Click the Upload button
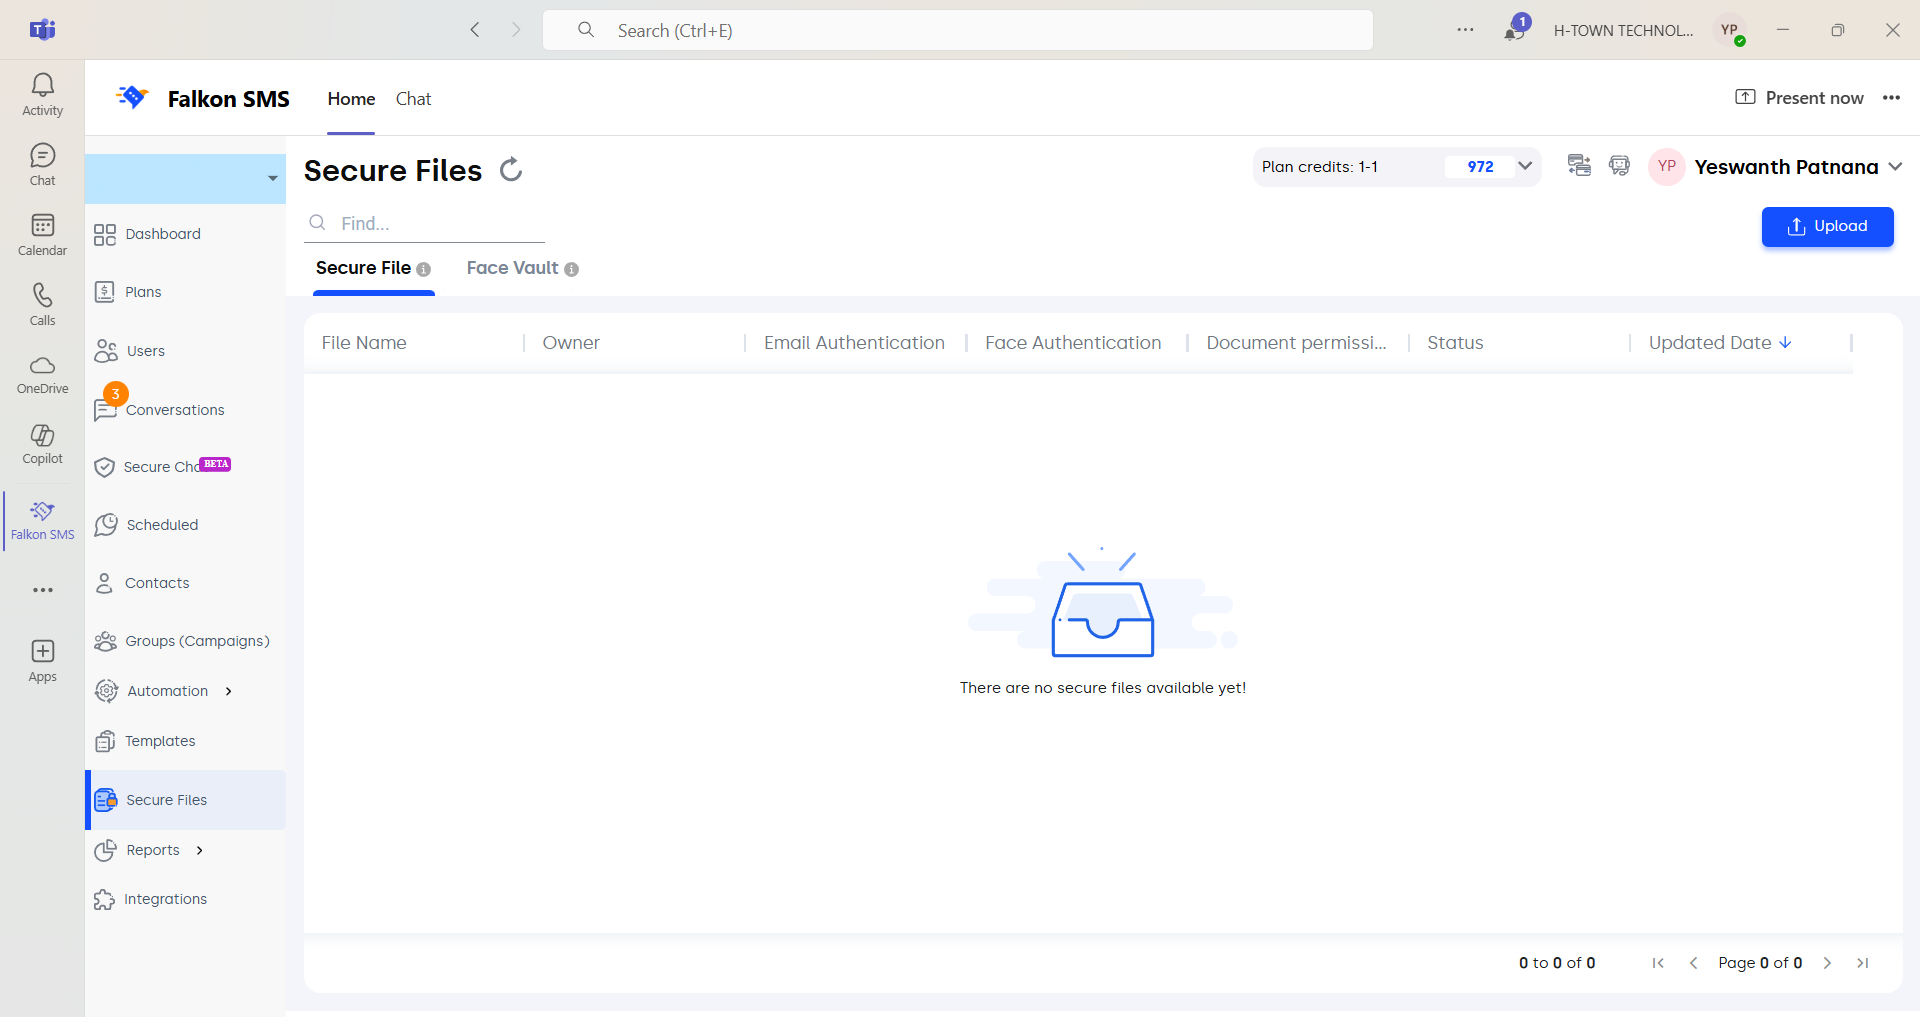The height and width of the screenshot is (1017, 1920). [1827, 227]
